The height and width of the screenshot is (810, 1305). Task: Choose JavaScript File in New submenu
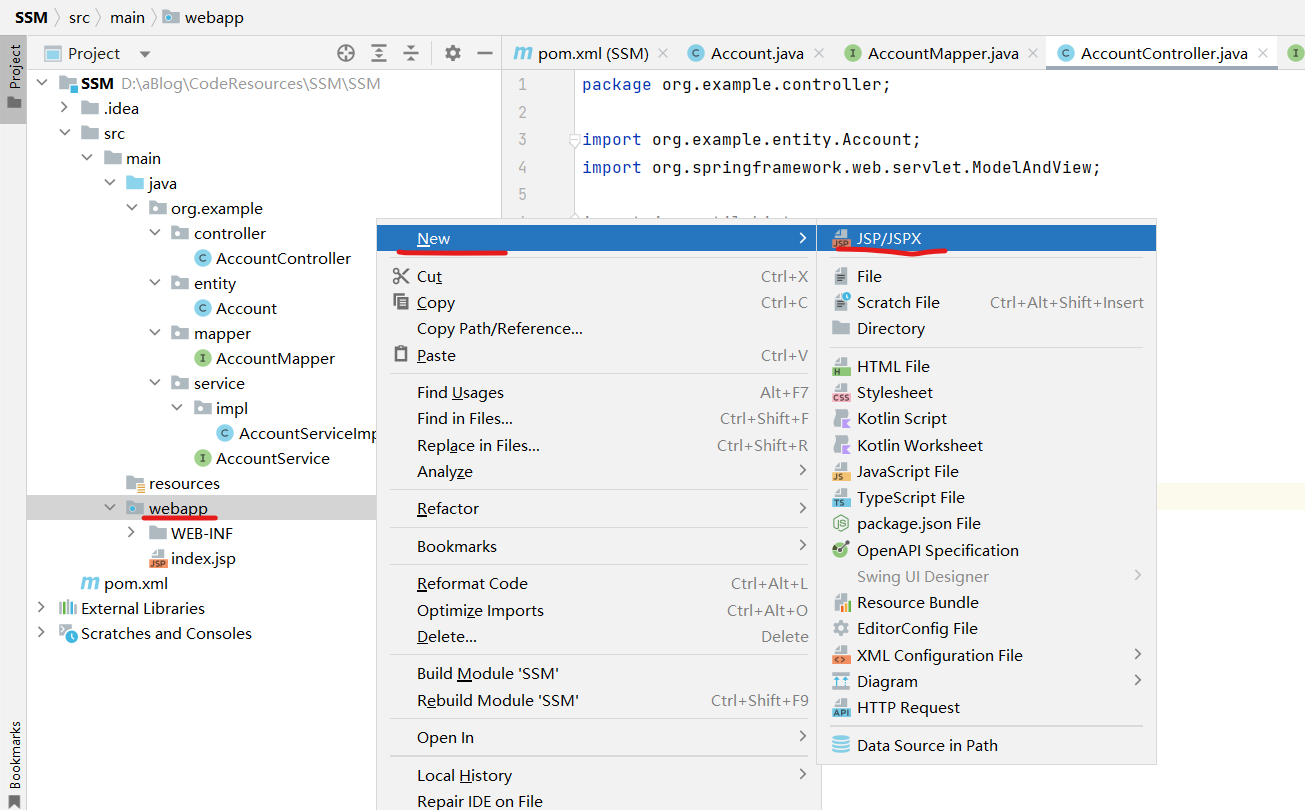tap(986, 471)
